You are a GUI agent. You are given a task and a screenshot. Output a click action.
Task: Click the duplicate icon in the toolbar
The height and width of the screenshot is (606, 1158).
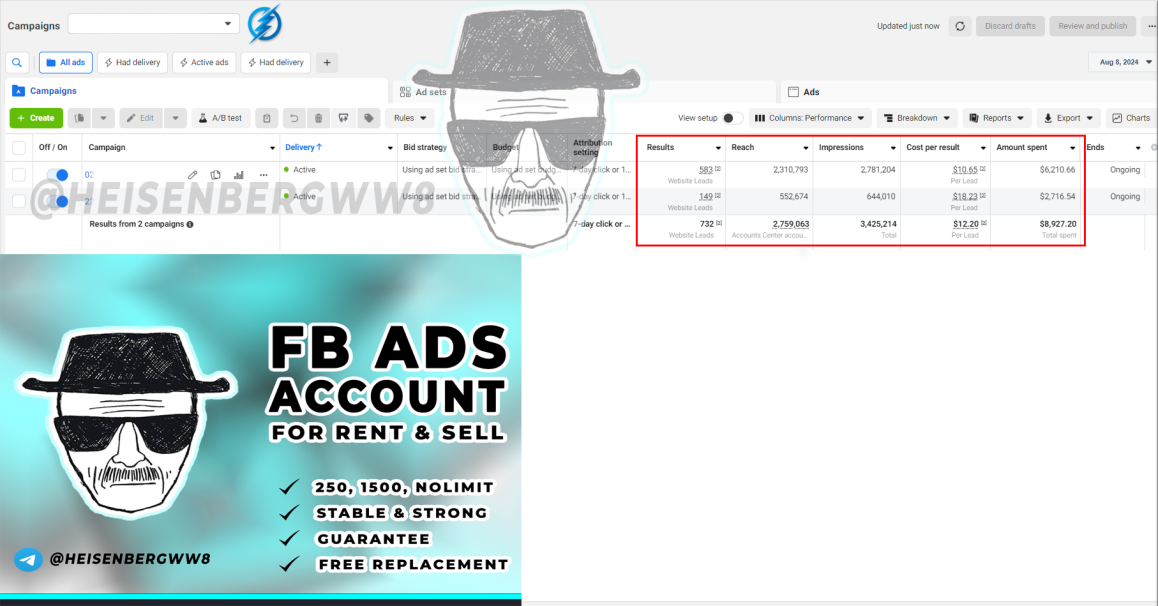coord(80,118)
